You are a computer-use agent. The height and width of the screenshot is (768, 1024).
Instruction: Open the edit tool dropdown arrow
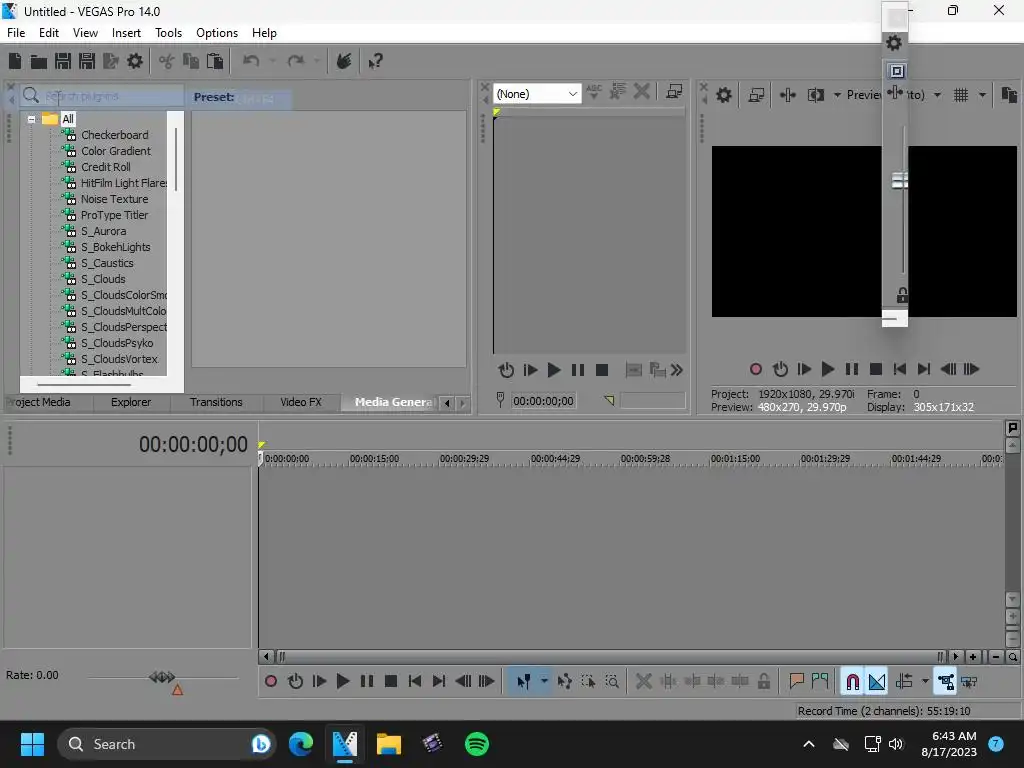[x=544, y=682]
